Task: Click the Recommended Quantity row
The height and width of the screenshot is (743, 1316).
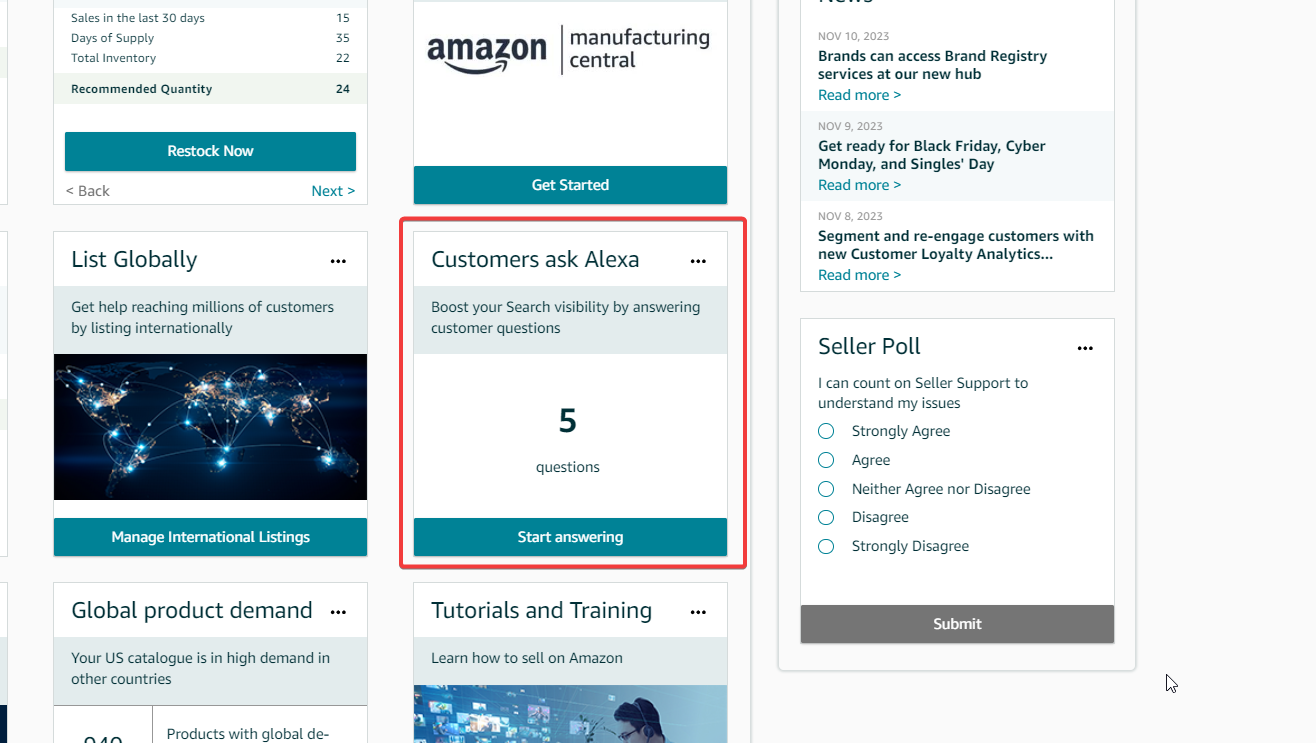Action: [x=210, y=89]
